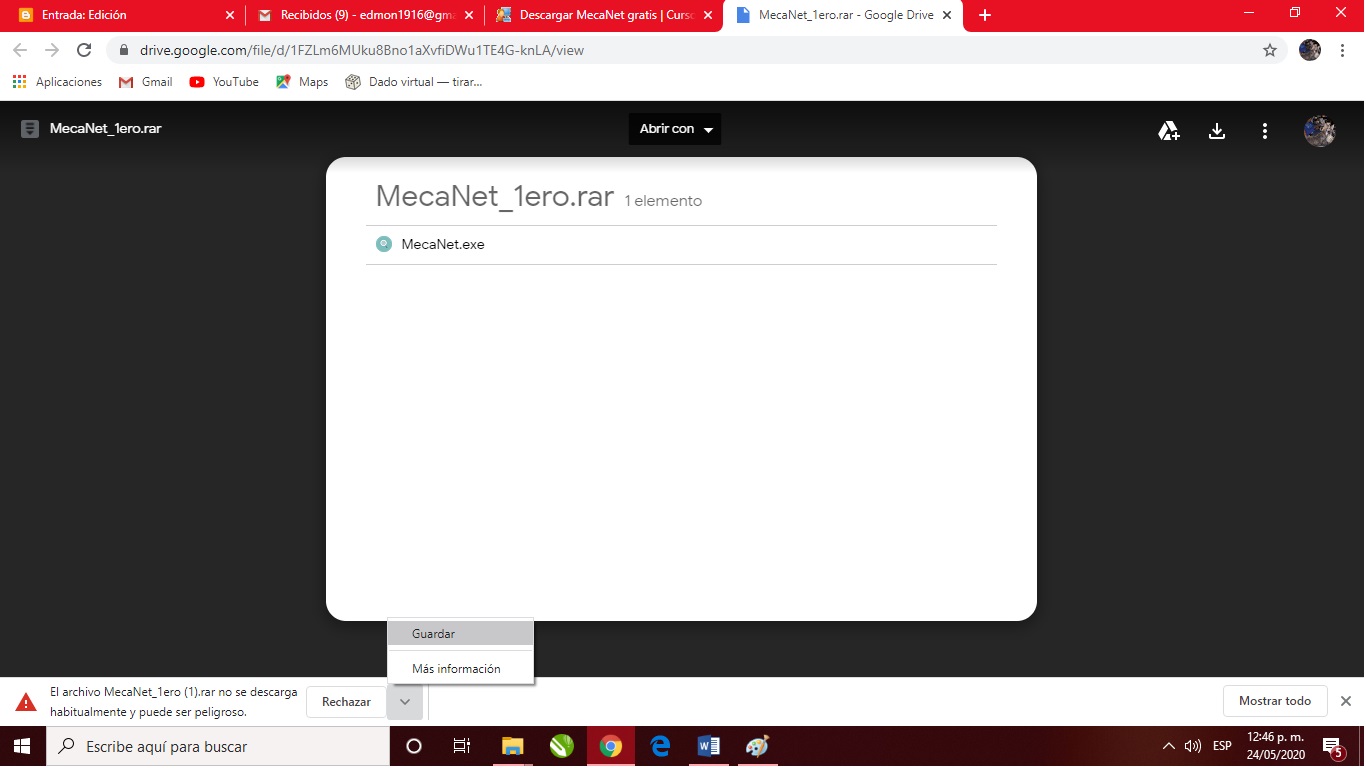Click the "Rechazar" button for download
The height and width of the screenshot is (768, 1366).
click(346, 702)
